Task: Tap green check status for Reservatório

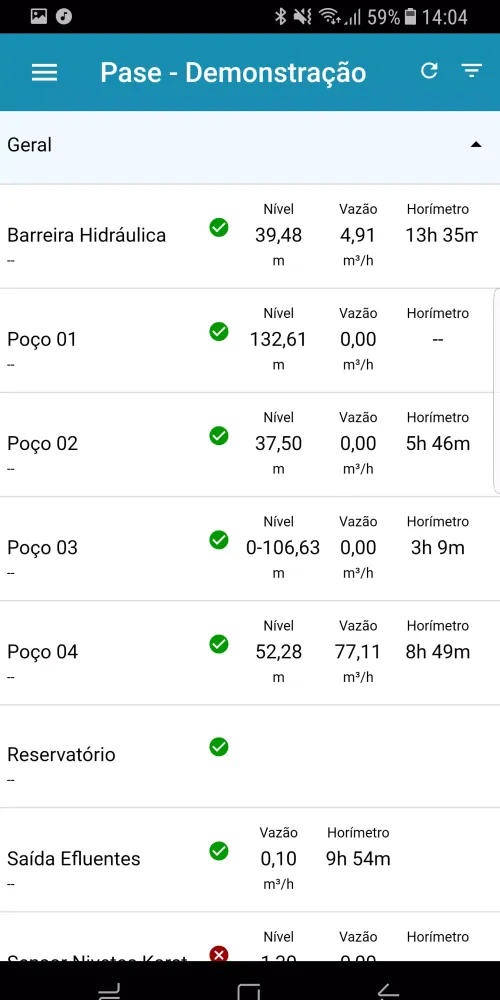Action: (x=219, y=746)
